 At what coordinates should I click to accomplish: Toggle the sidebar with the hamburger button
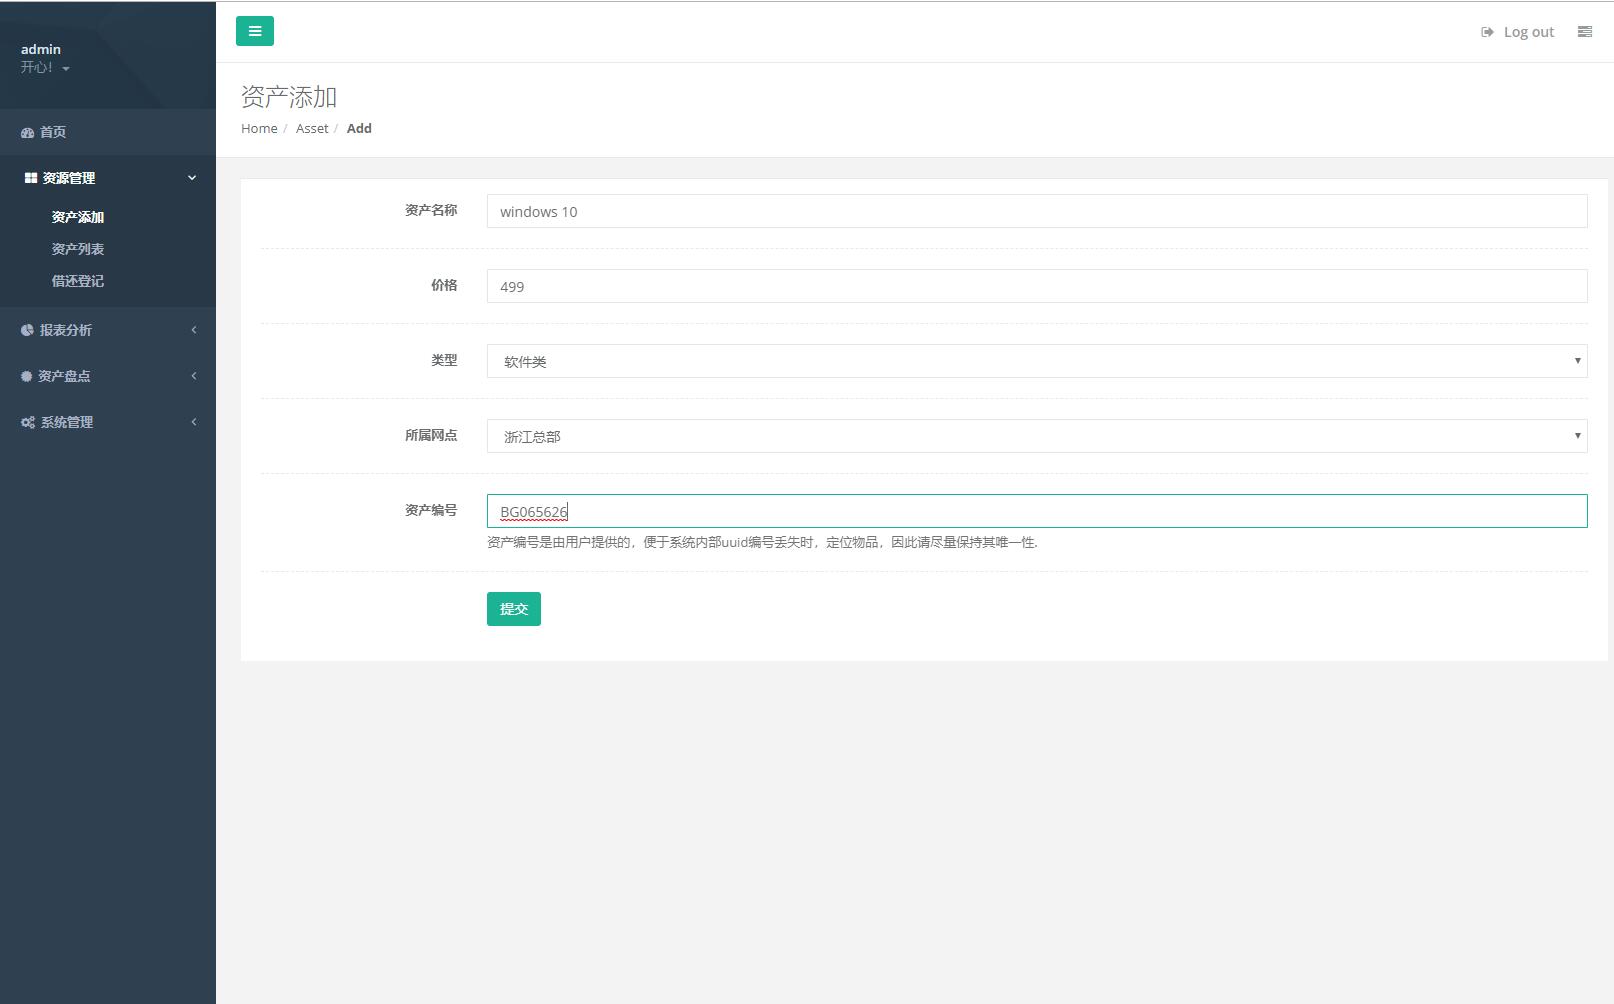[255, 31]
